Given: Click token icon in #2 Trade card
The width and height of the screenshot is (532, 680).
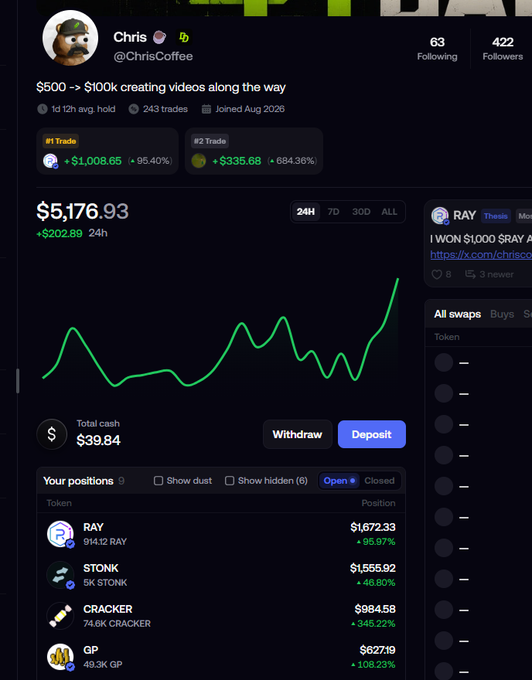Looking at the screenshot, I should click(199, 161).
